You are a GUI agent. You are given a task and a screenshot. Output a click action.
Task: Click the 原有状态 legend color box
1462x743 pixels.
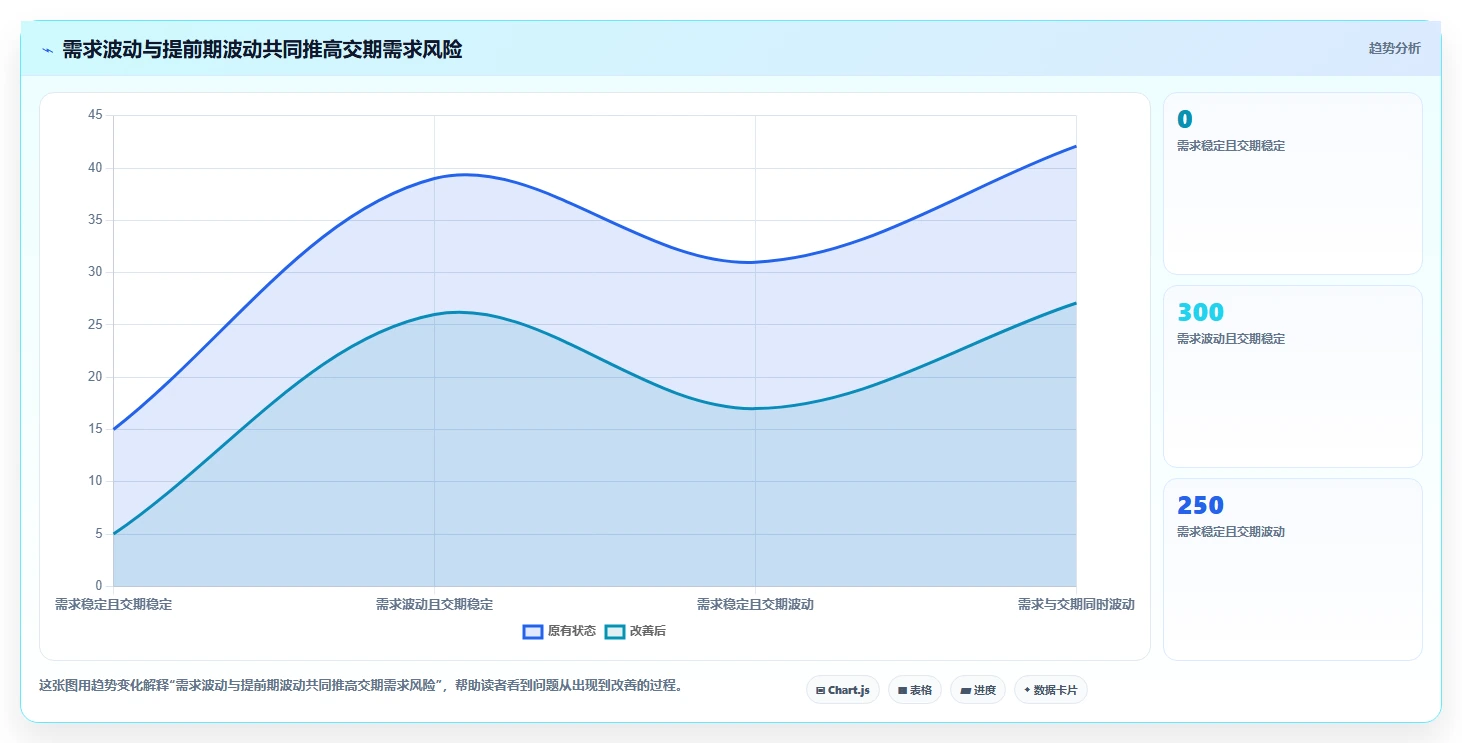pyautogui.click(x=533, y=631)
